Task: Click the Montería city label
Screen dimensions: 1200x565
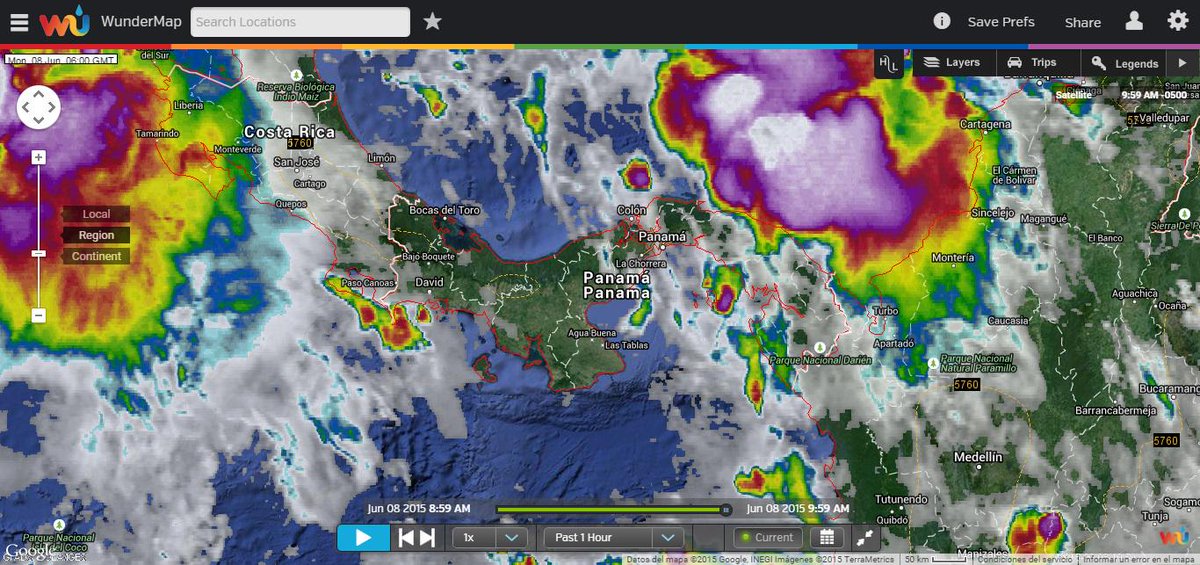Action: pos(952,258)
